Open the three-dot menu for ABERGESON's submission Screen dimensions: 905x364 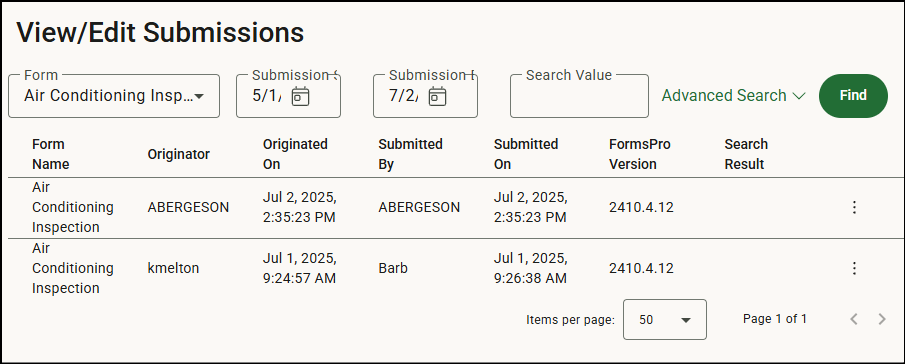click(x=855, y=208)
